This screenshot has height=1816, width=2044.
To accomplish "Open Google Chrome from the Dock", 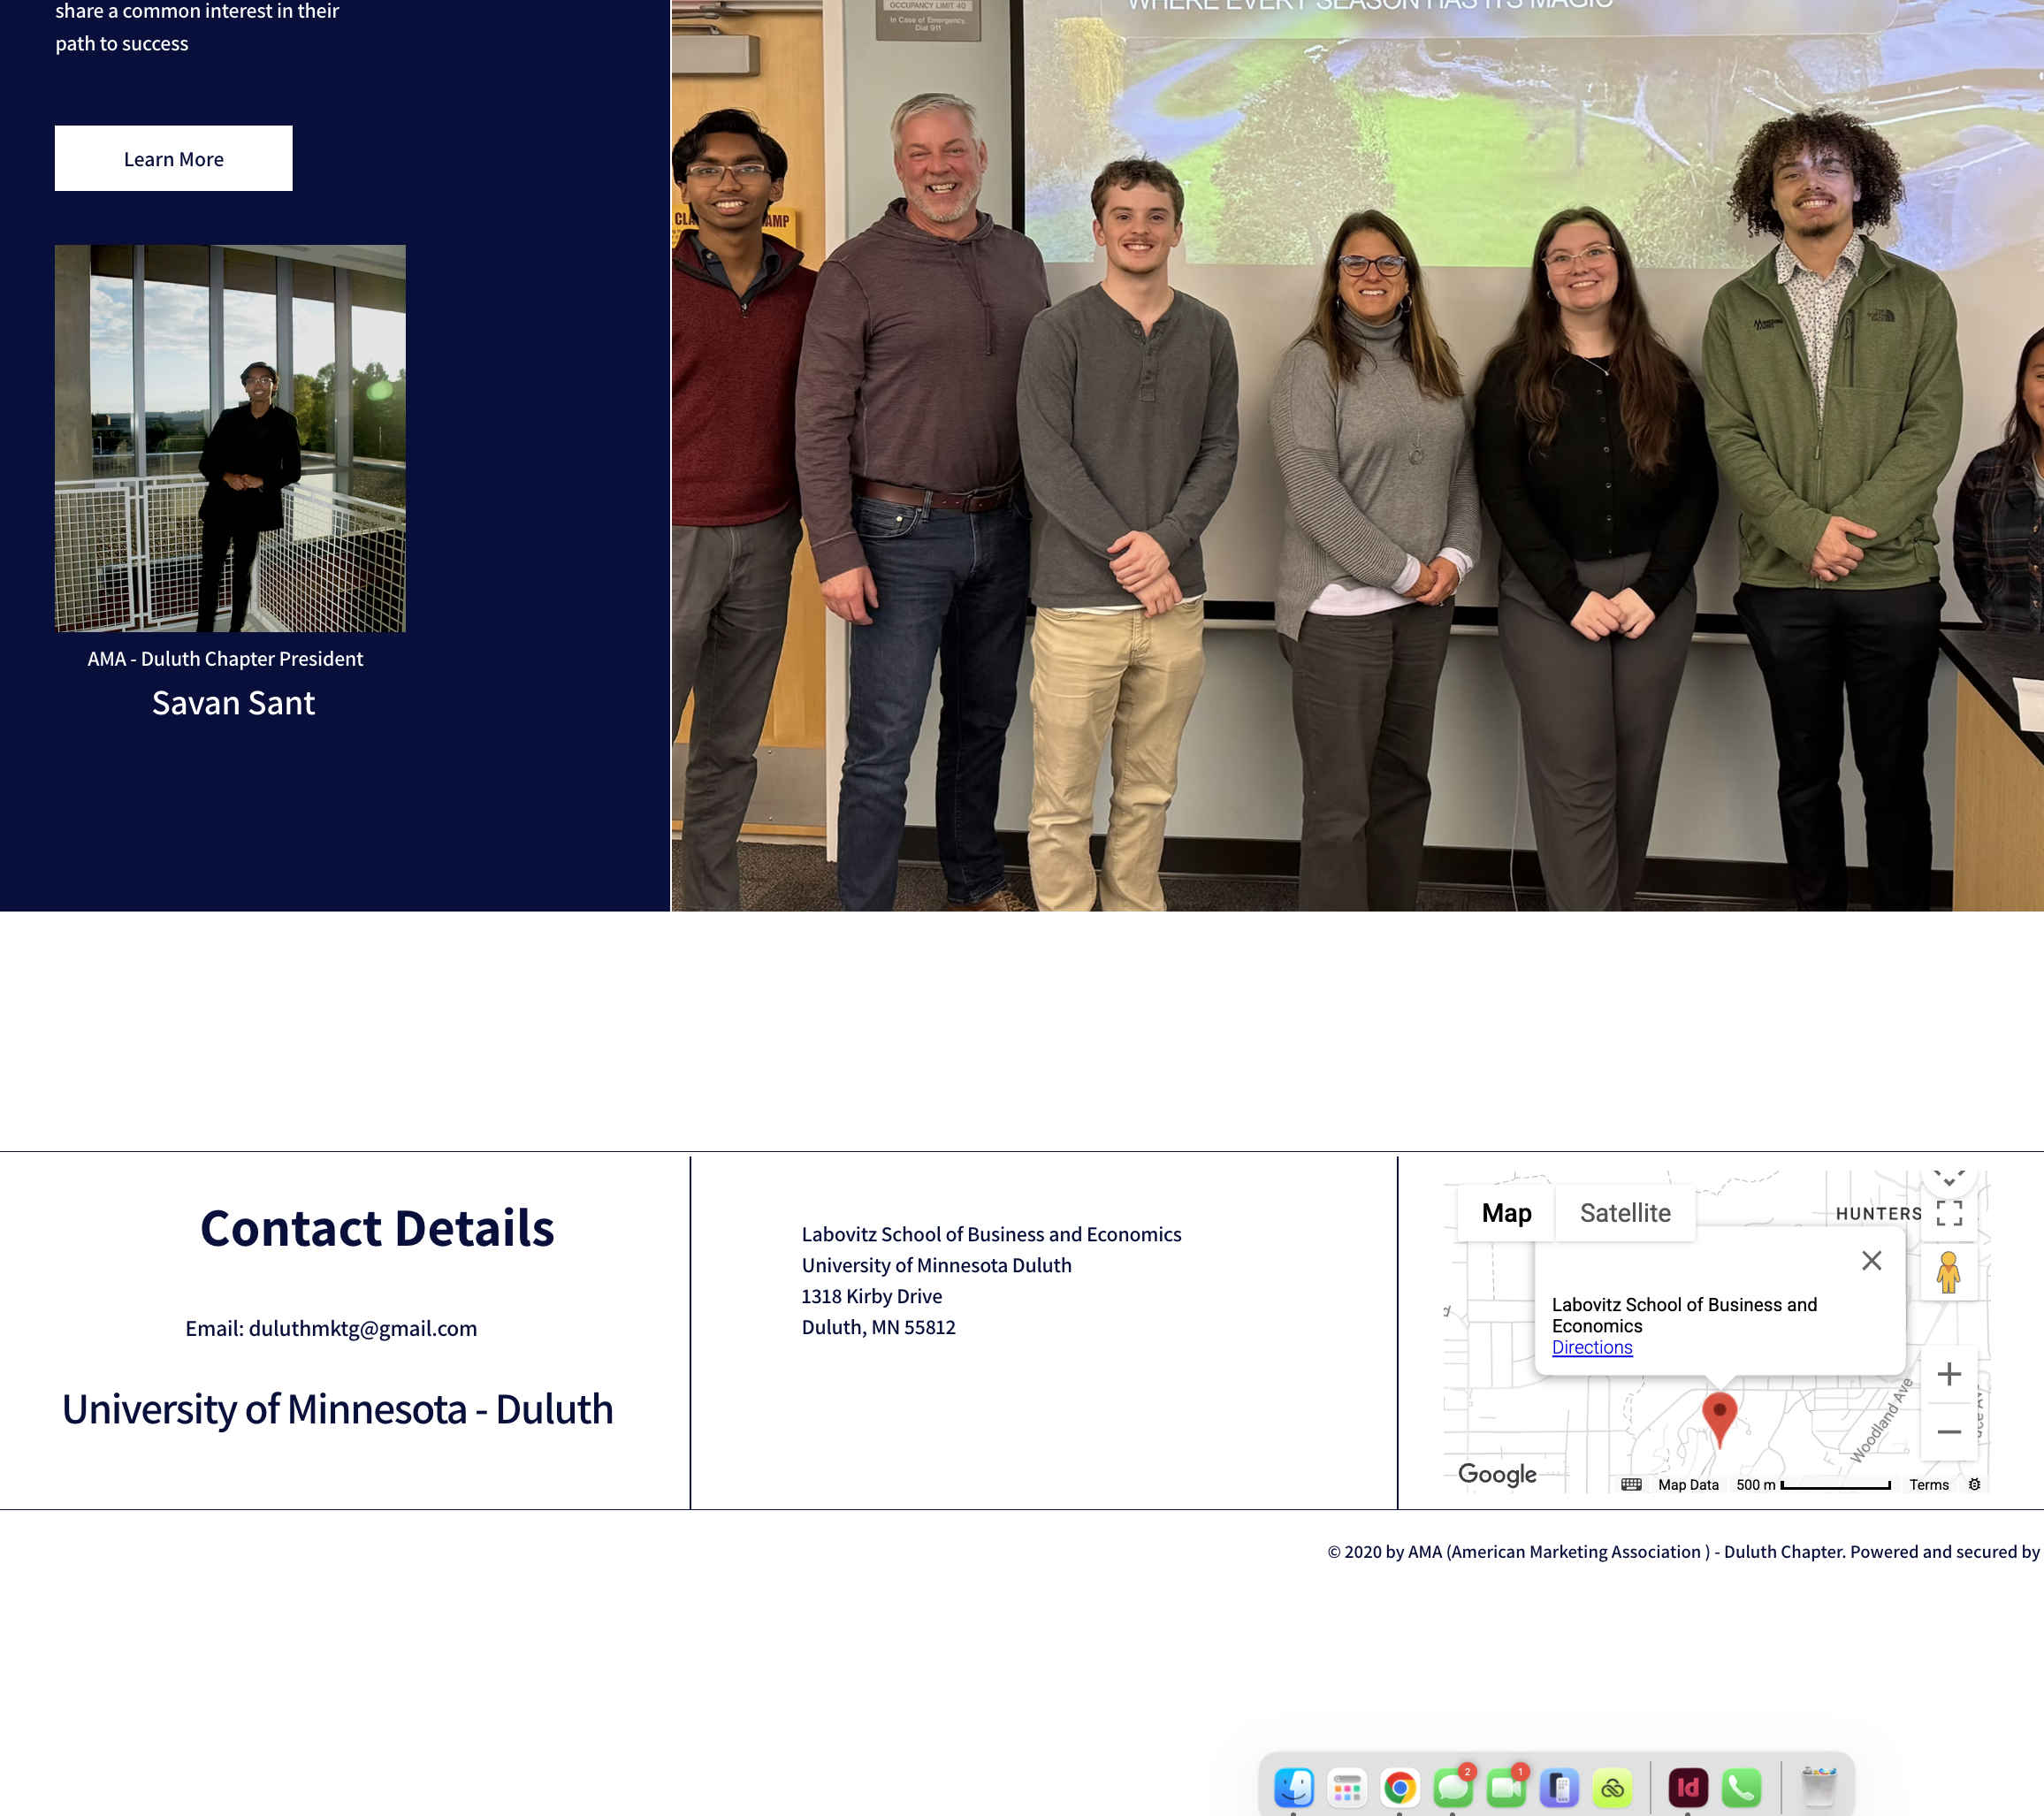I will (x=1400, y=1787).
